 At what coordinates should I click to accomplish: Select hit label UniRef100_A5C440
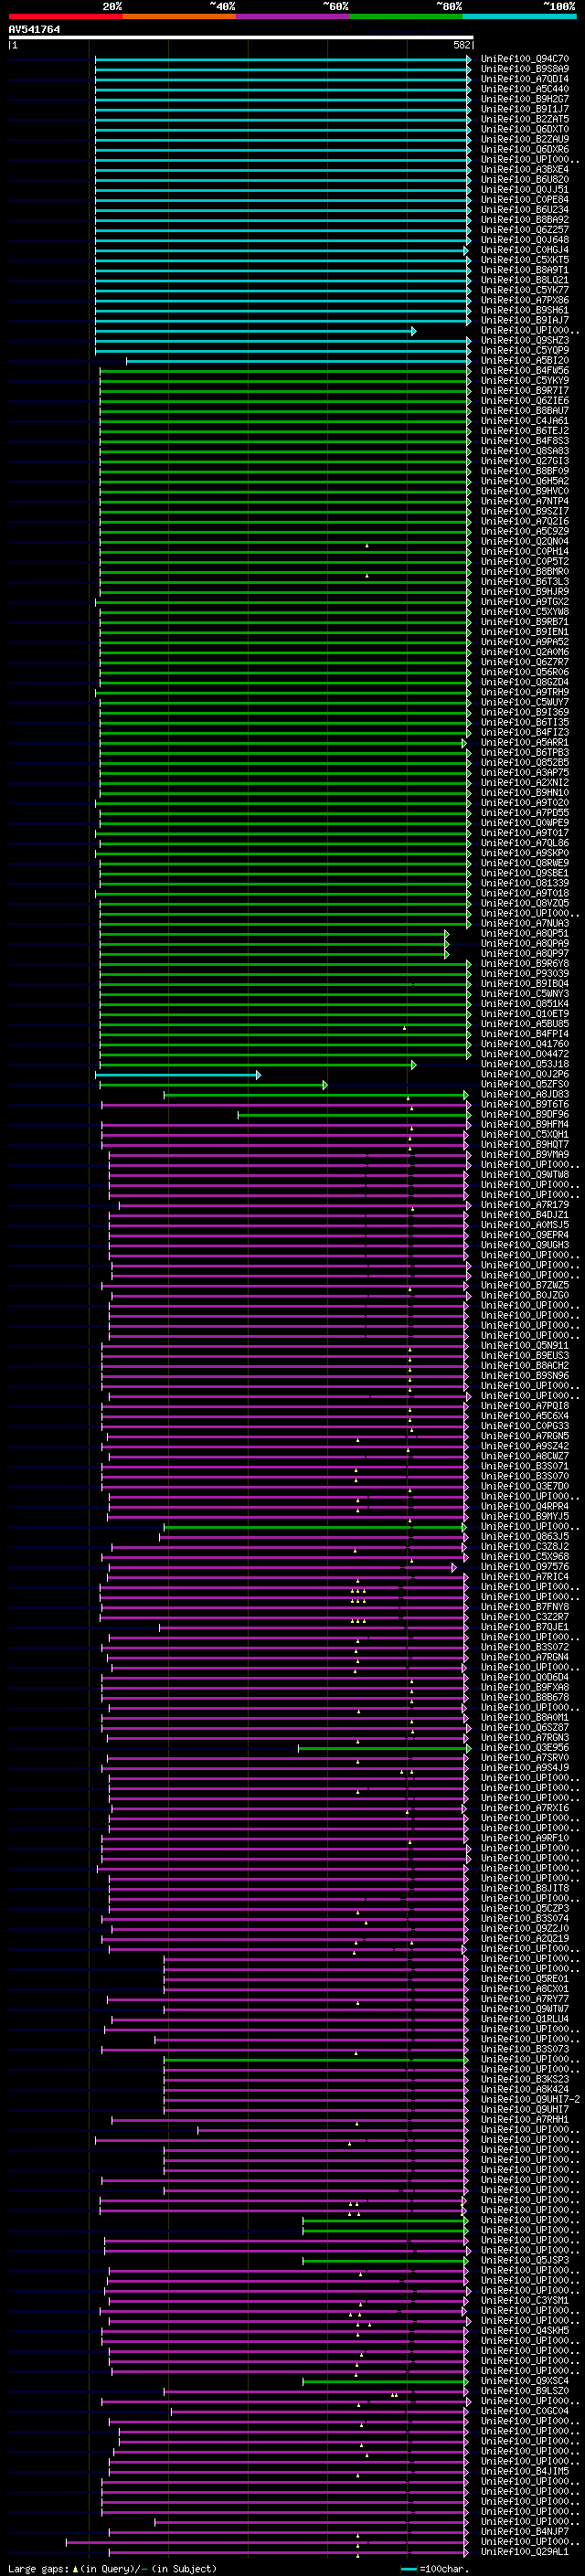click(525, 89)
